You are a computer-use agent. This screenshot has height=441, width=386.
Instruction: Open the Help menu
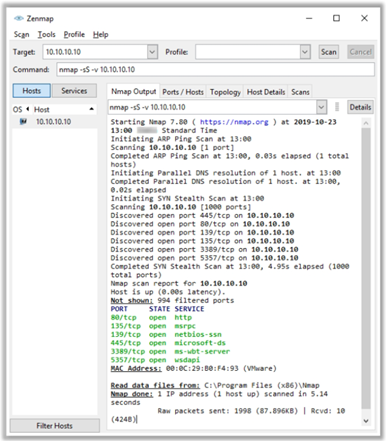click(x=100, y=35)
